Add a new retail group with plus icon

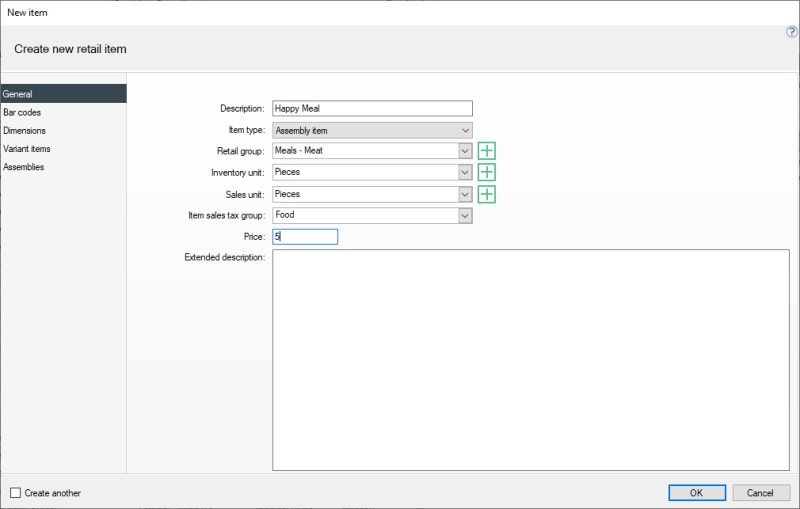click(x=487, y=151)
